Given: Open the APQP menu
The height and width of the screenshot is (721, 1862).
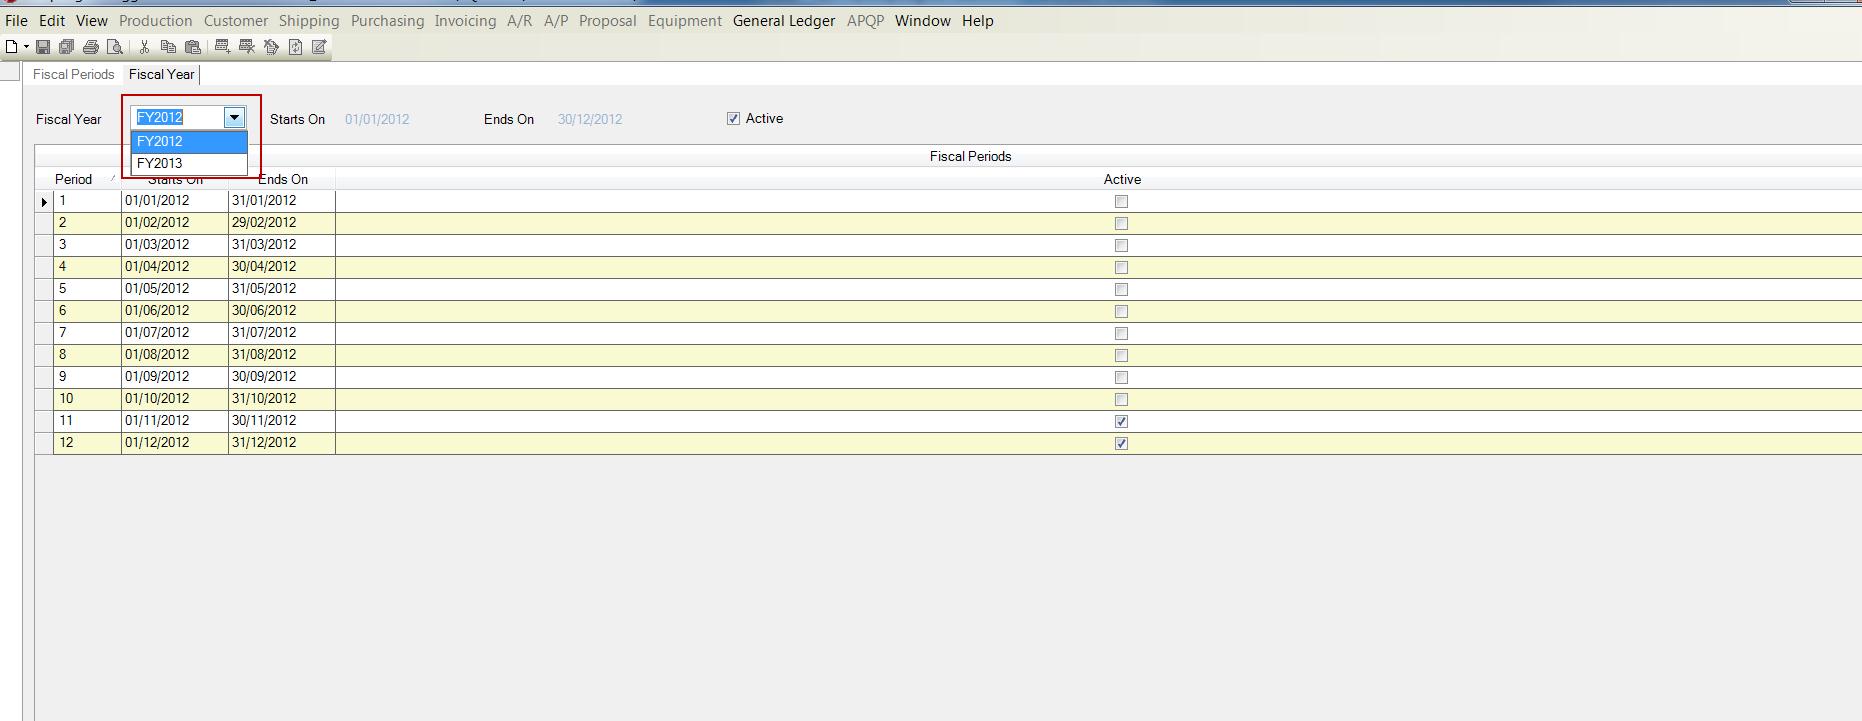Looking at the screenshot, I should point(866,21).
